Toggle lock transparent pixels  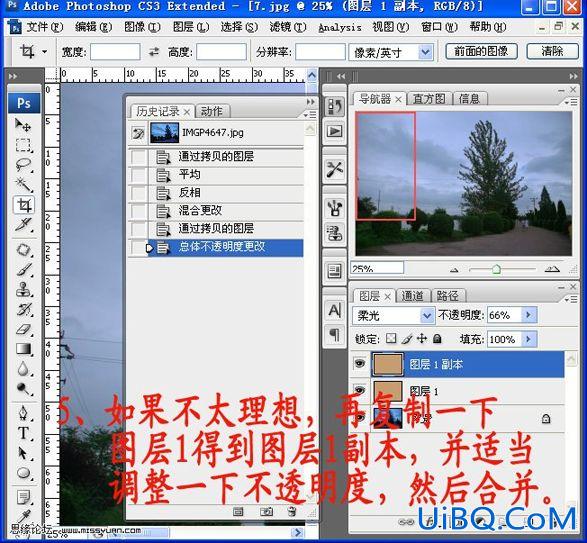(391, 339)
